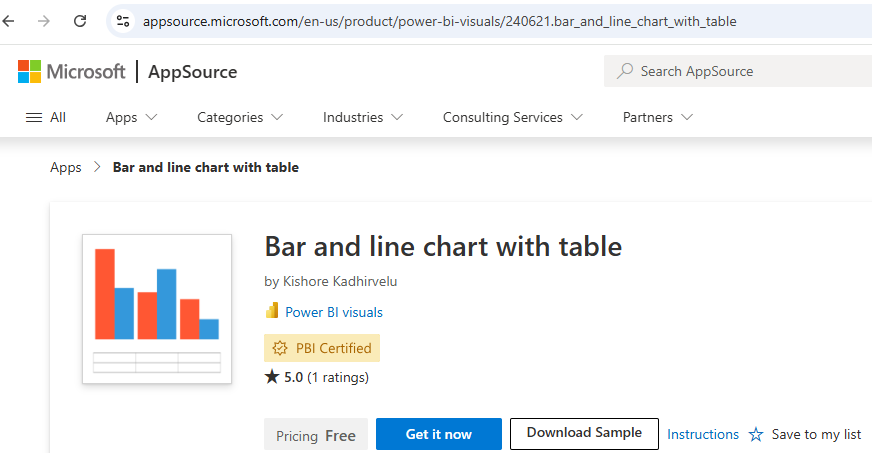Viewport: 872px width, 453px height.
Task: Click the PBI Certified badge
Action: pyautogui.click(x=322, y=348)
